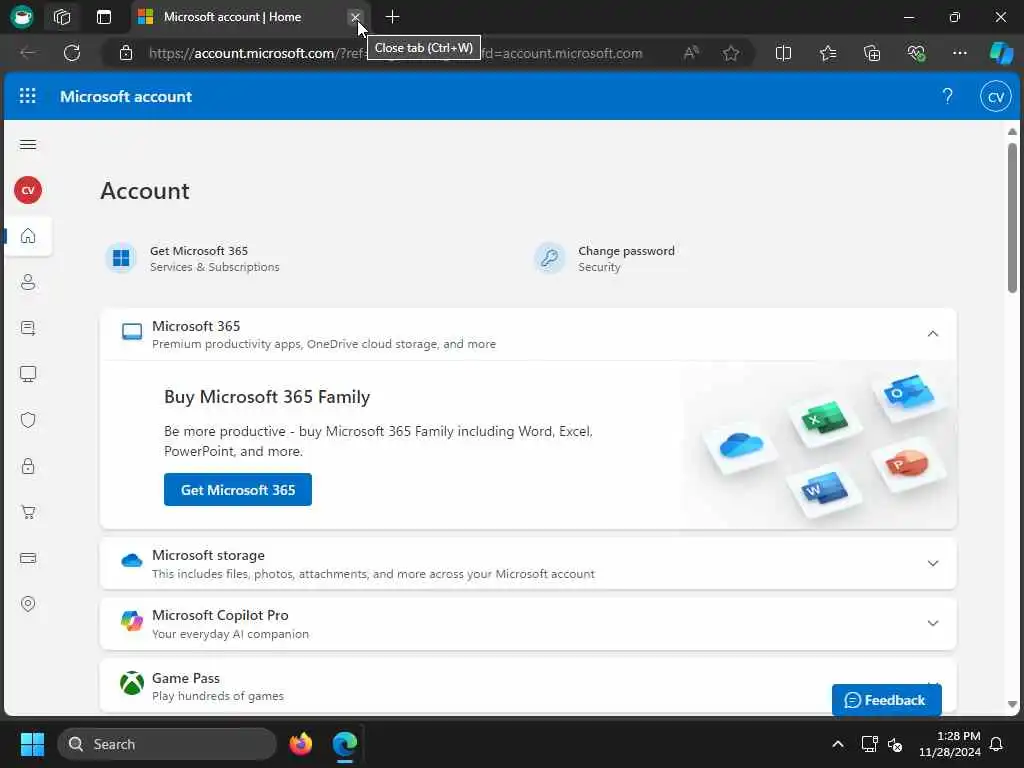1024x768 pixels.
Task: Collapse the Microsoft 365 section
Action: pos(933,334)
